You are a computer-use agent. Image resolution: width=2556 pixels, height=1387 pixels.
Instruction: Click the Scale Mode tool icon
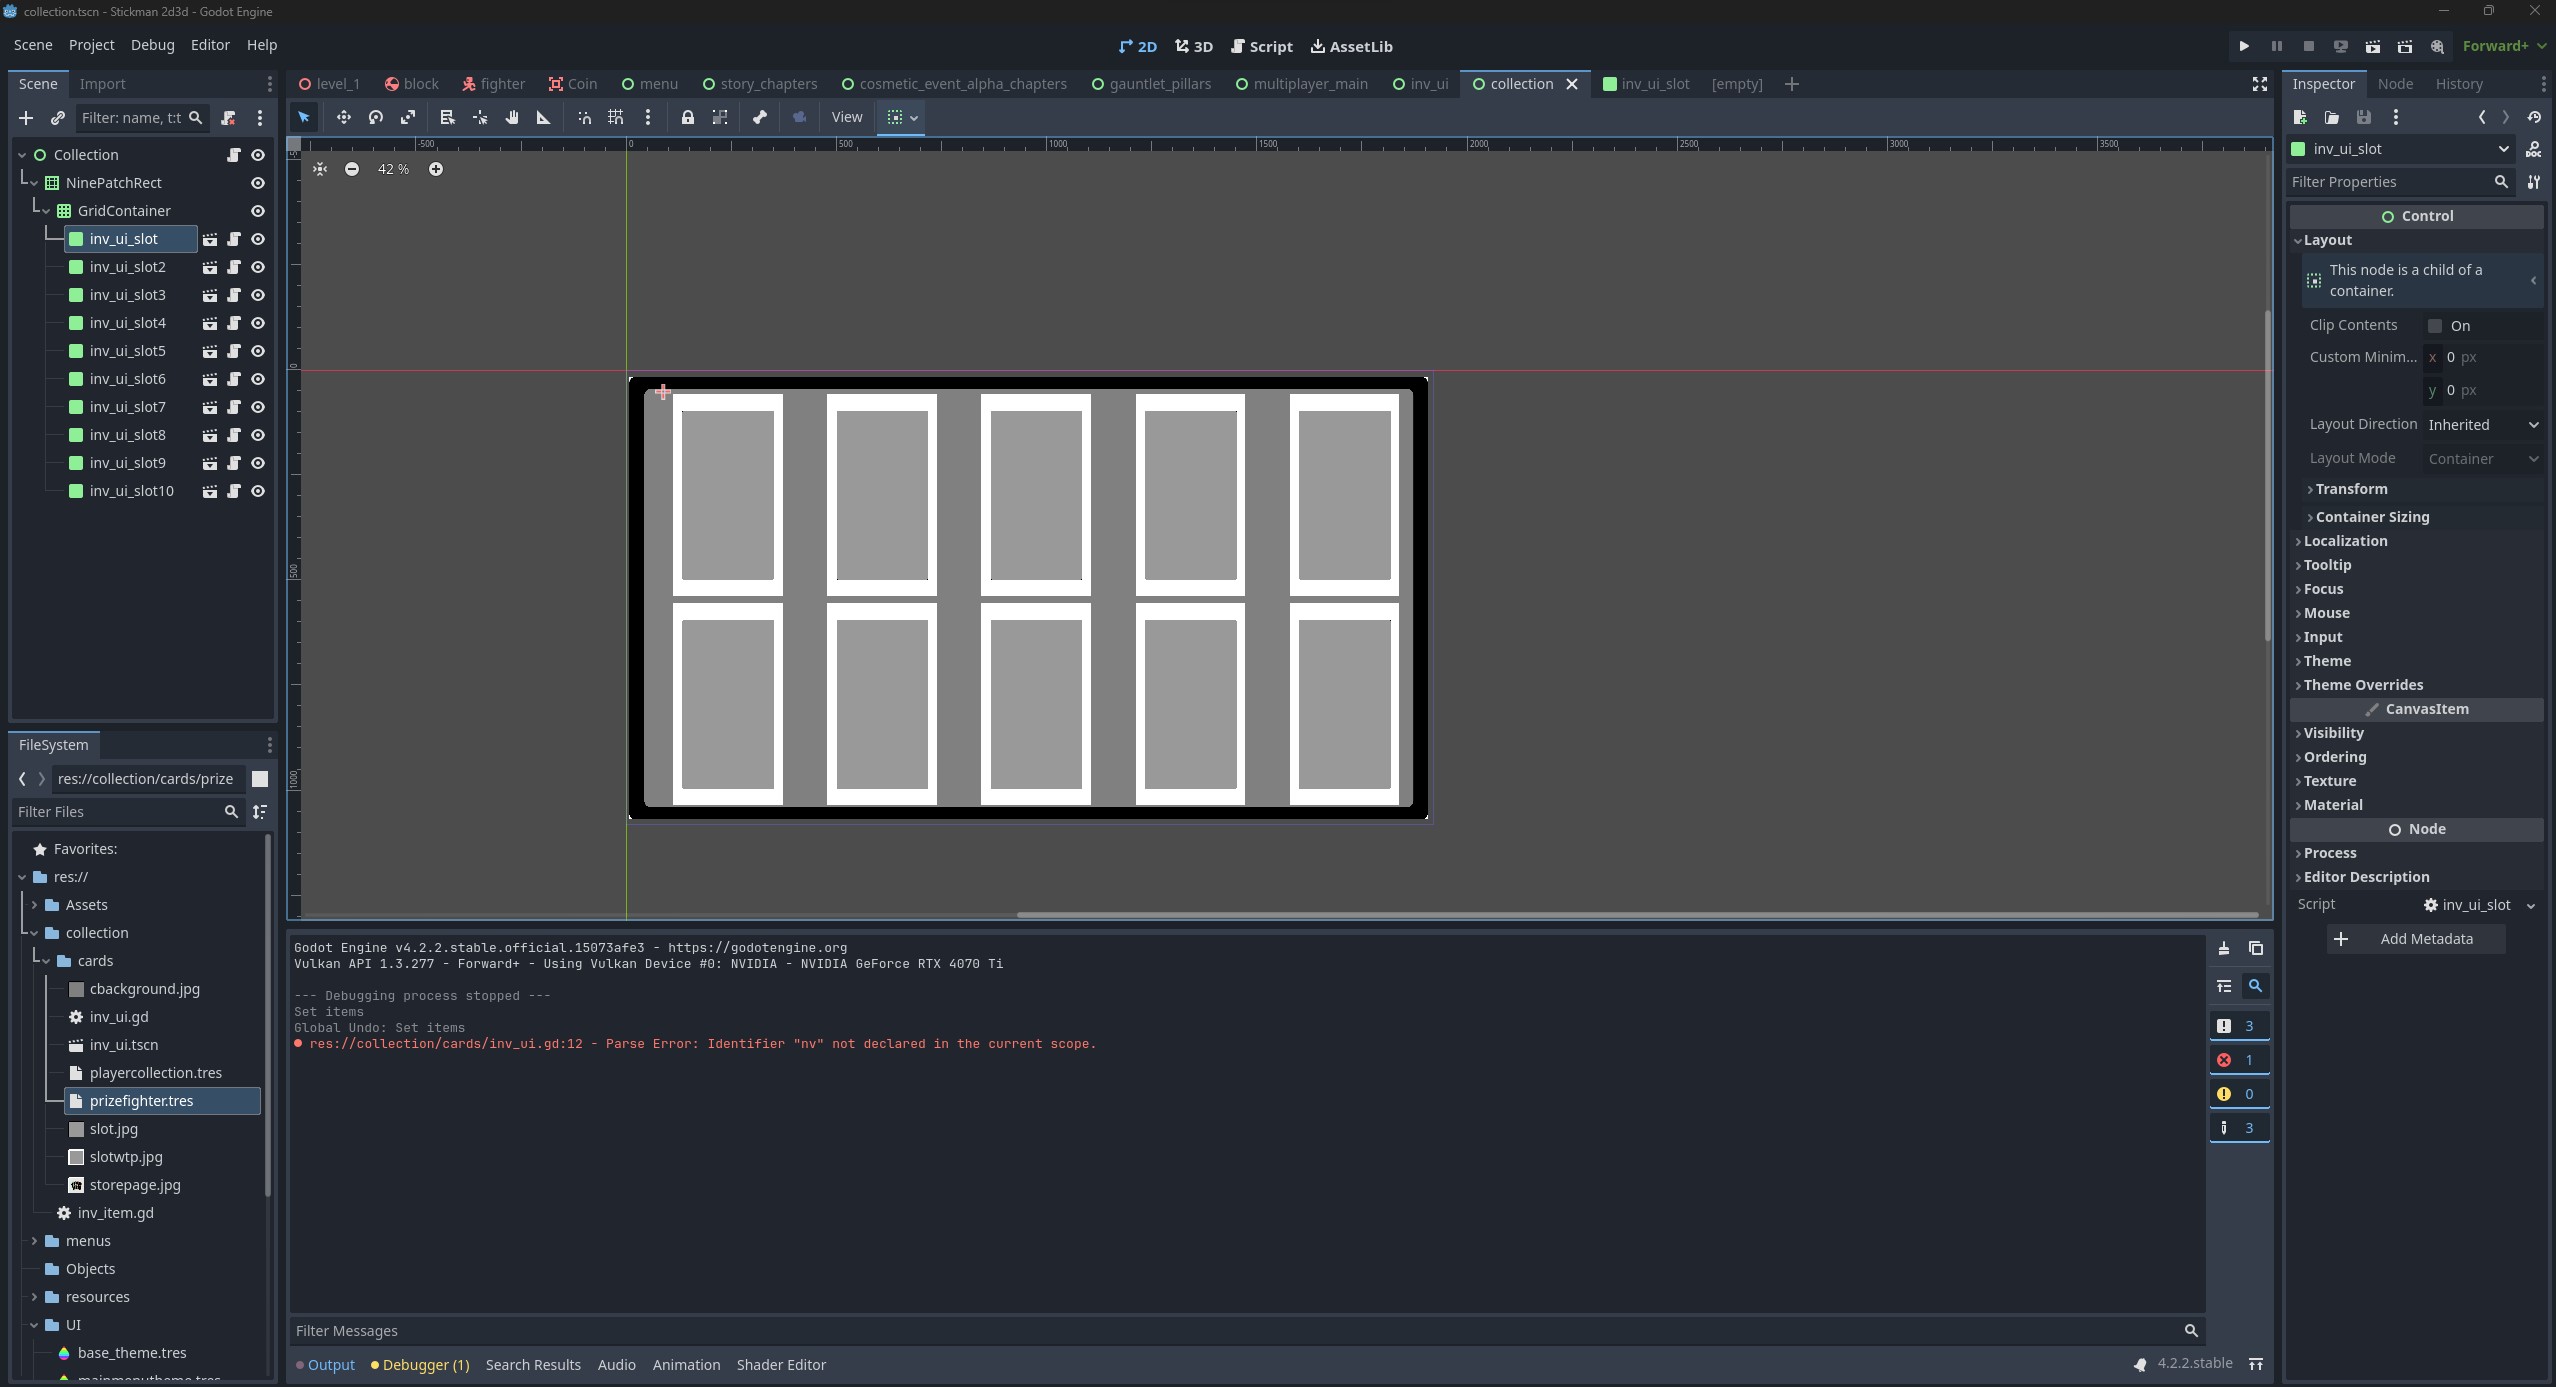[408, 118]
